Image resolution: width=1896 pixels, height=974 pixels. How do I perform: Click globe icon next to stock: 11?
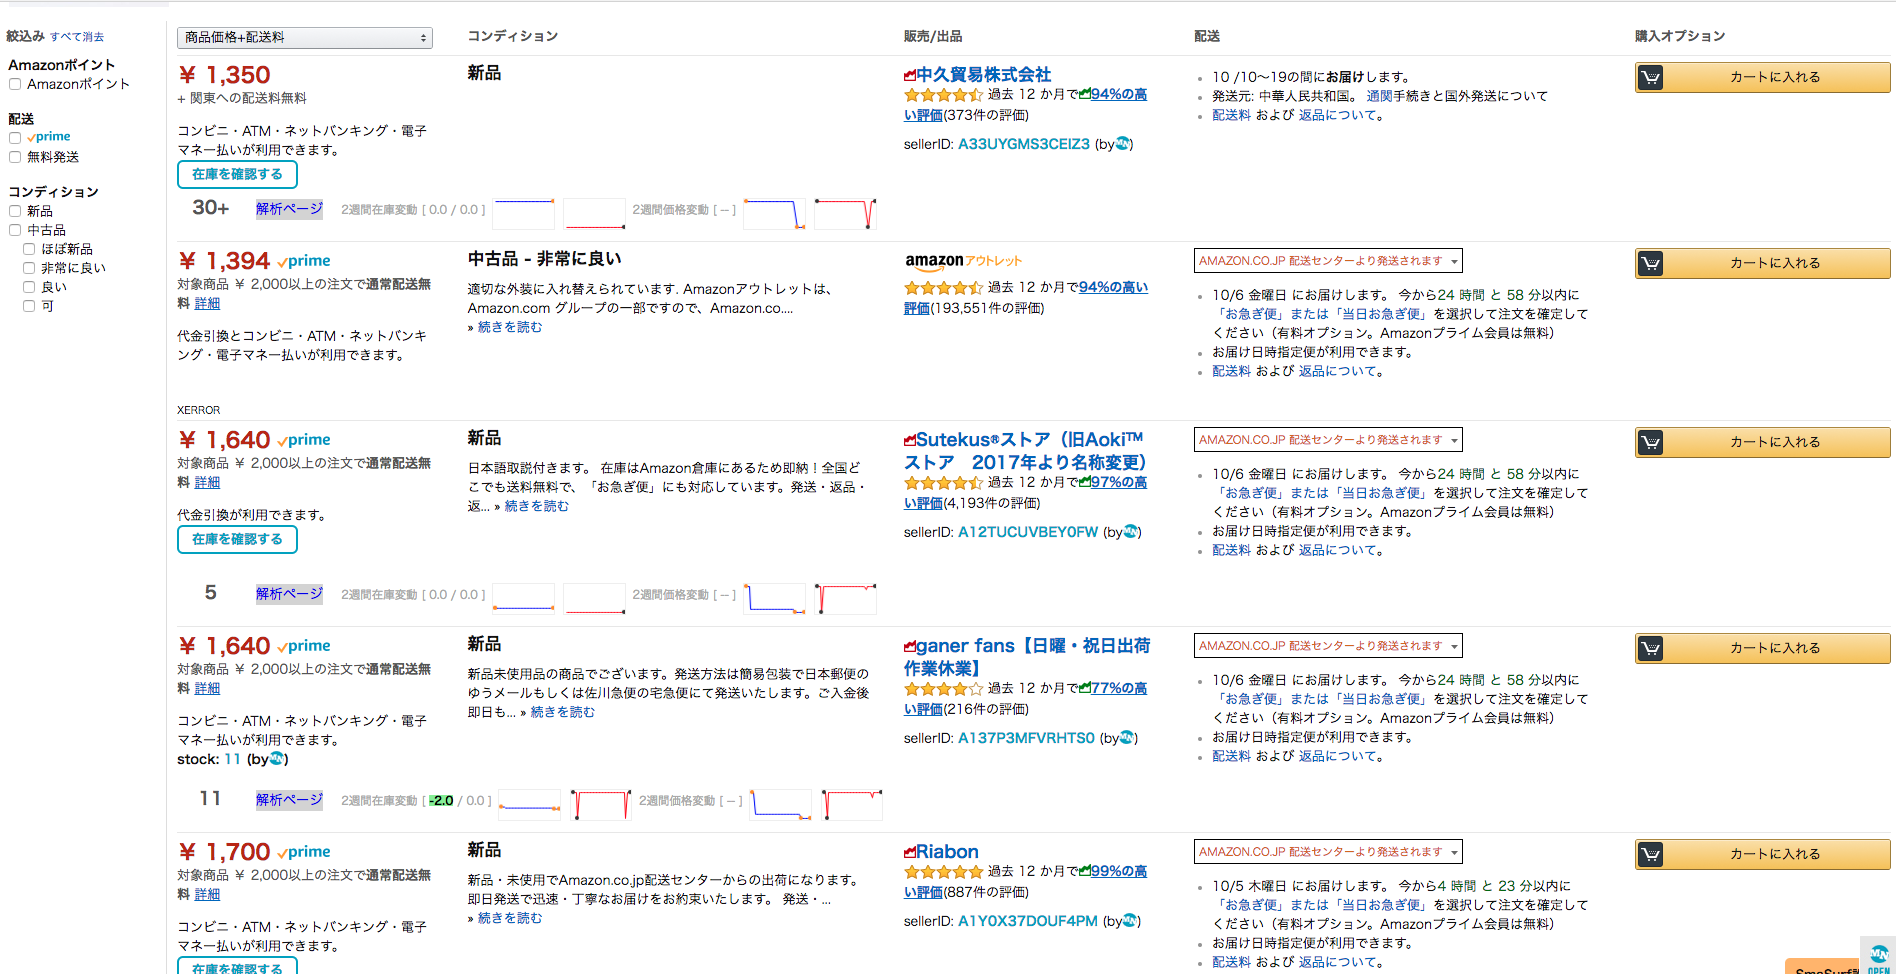click(x=277, y=758)
